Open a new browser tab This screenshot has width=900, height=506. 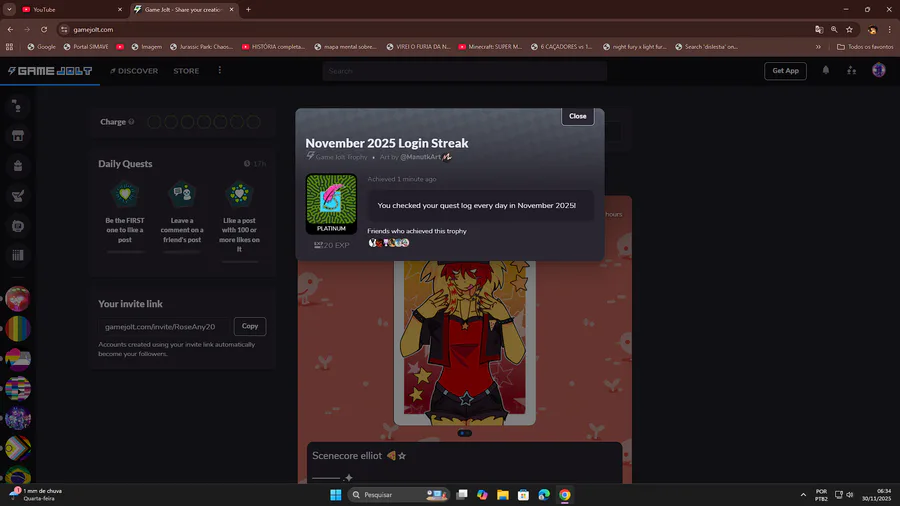pyautogui.click(x=248, y=9)
